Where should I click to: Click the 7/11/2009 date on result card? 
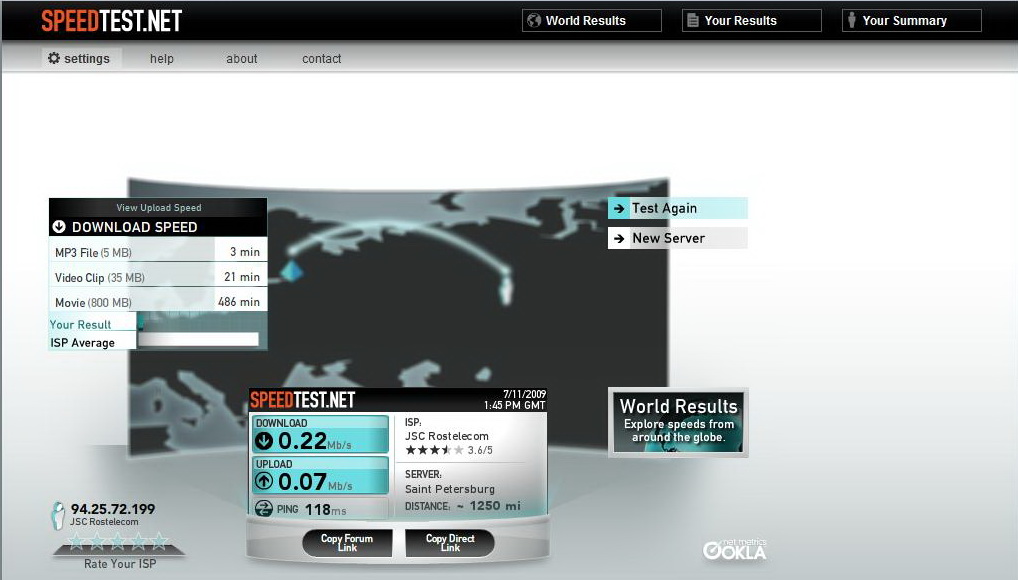pyautogui.click(x=525, y=394)
